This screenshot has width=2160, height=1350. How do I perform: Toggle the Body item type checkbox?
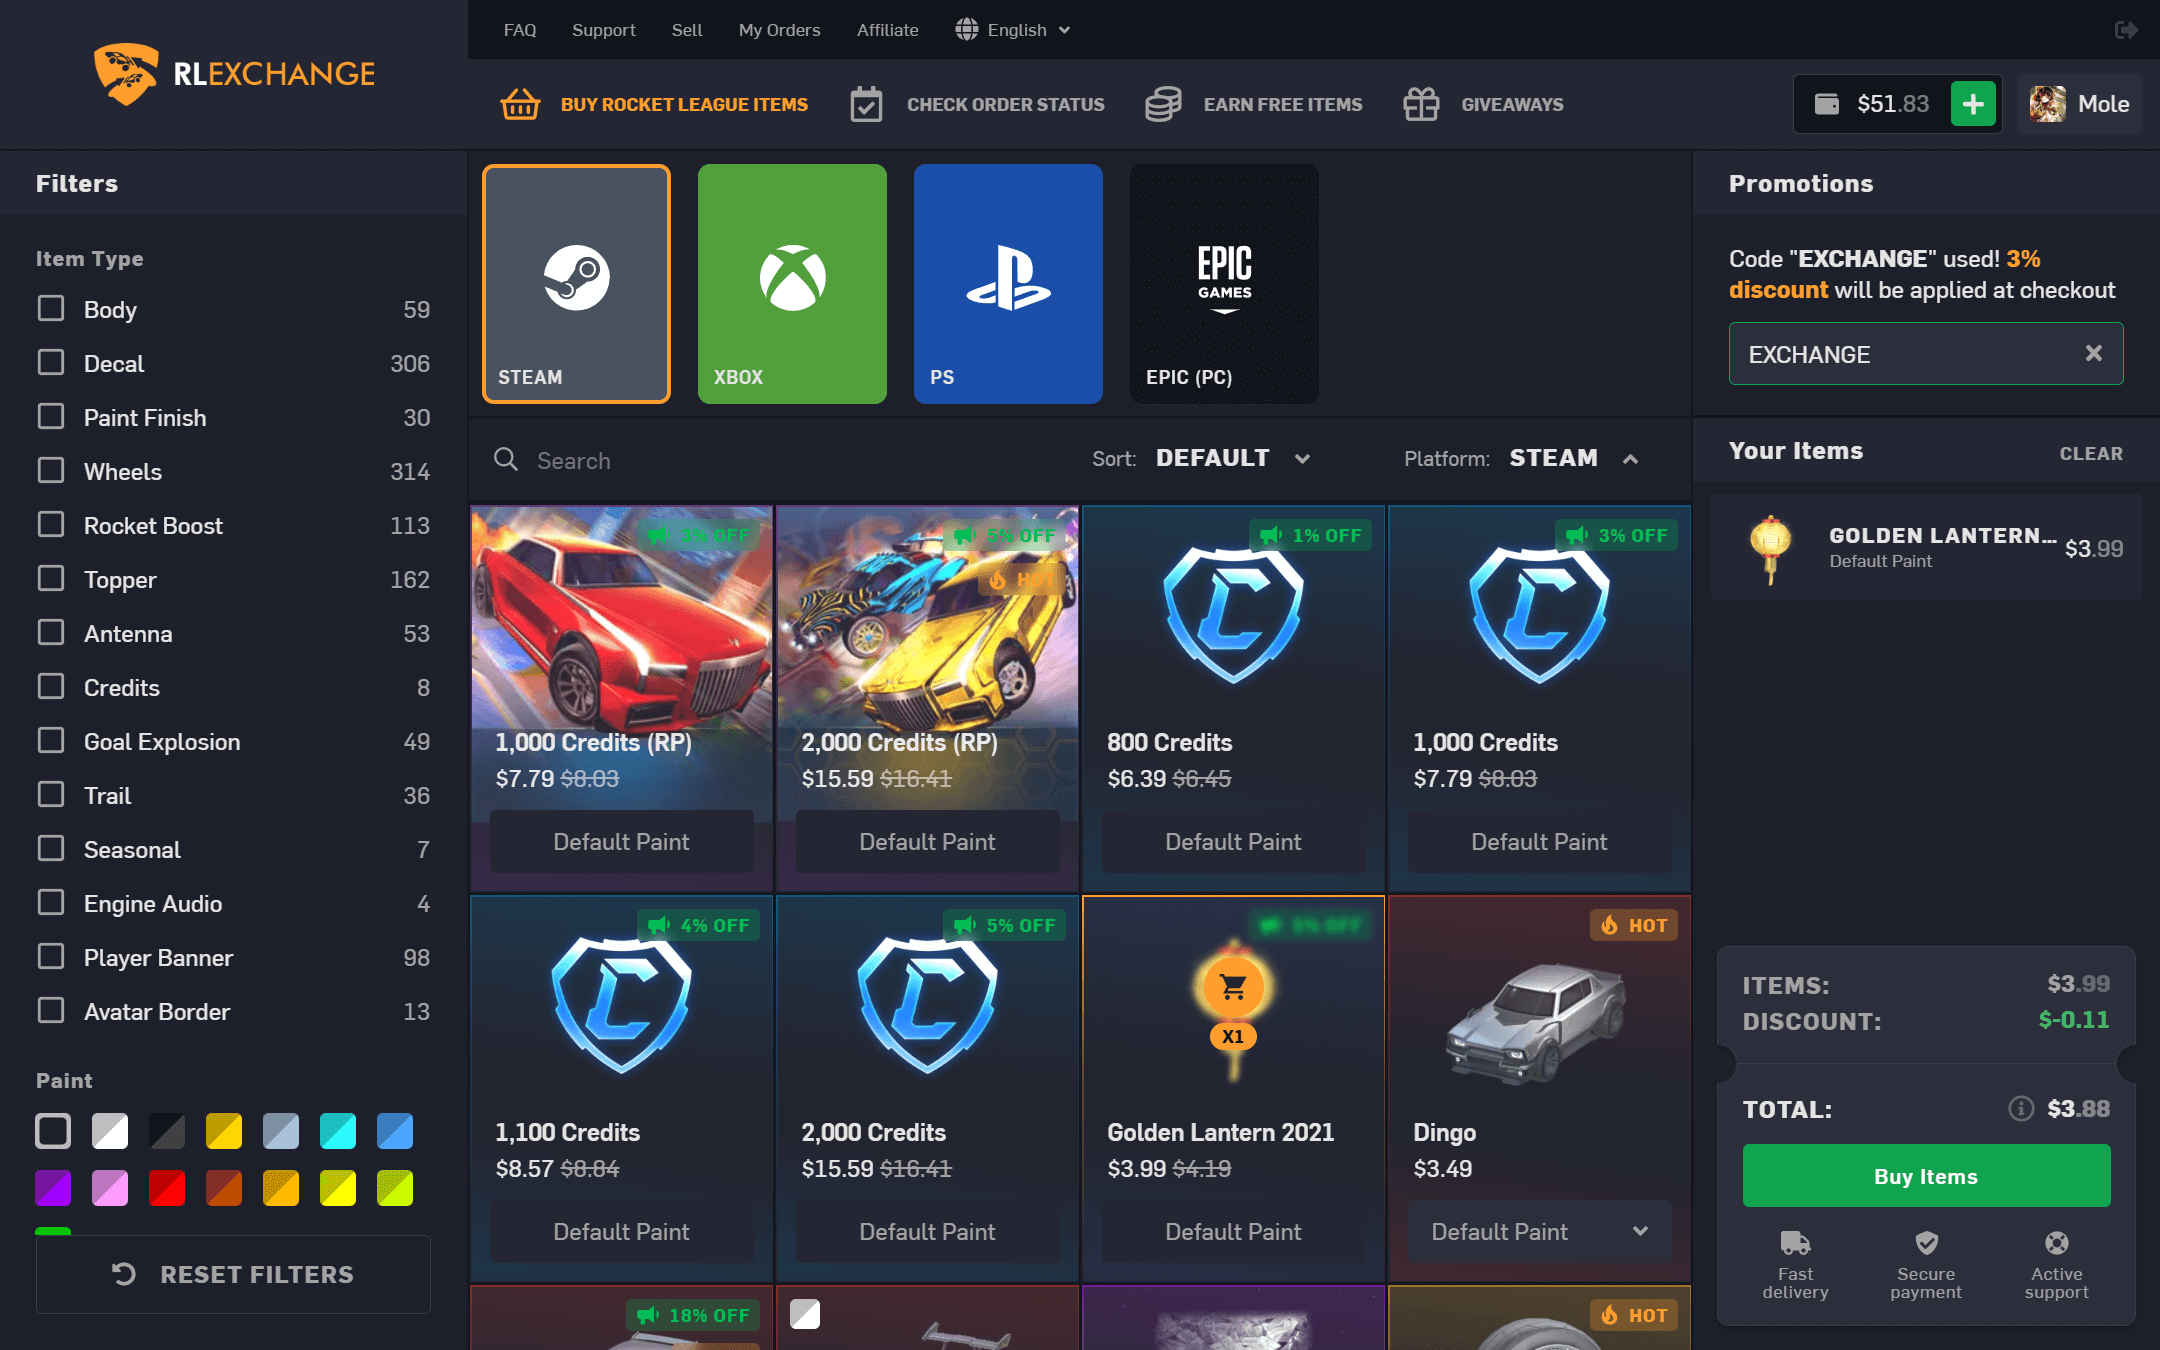[x=50, y=308]
